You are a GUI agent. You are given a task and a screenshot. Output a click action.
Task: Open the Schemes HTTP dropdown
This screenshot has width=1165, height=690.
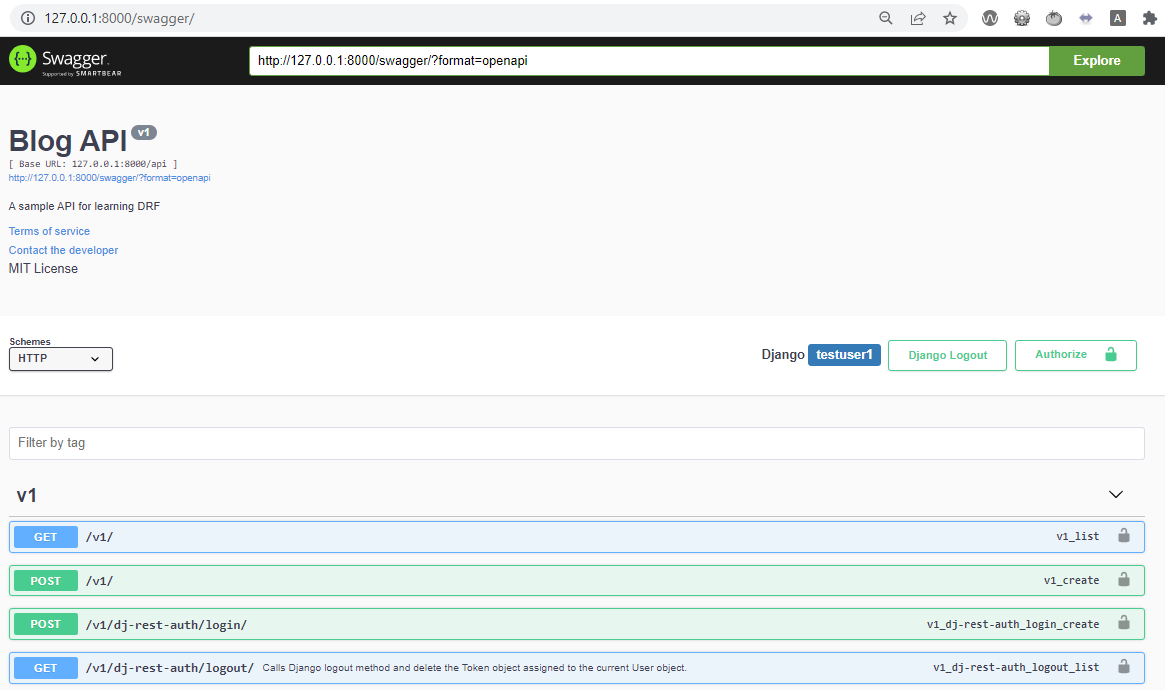coord(61,359)
